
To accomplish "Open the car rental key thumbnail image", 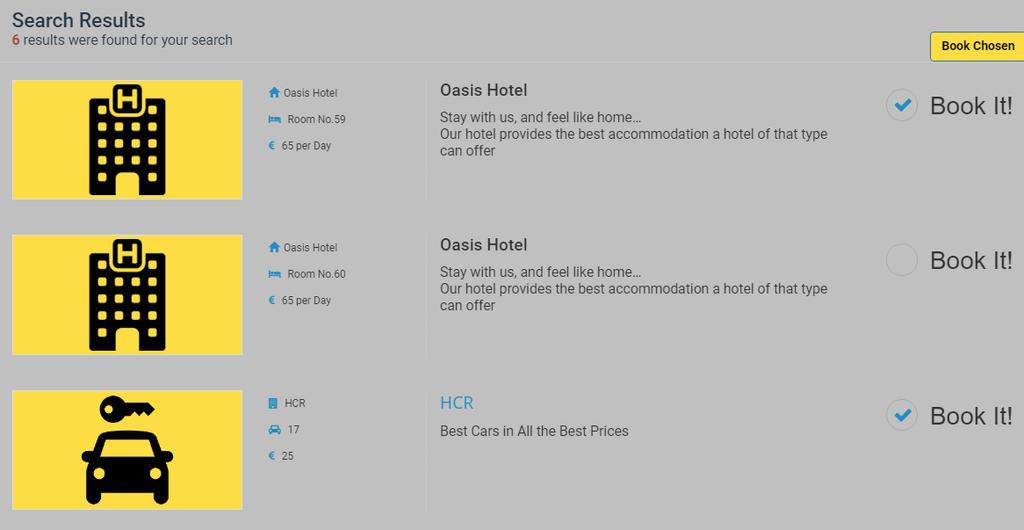I will [127, 450].
